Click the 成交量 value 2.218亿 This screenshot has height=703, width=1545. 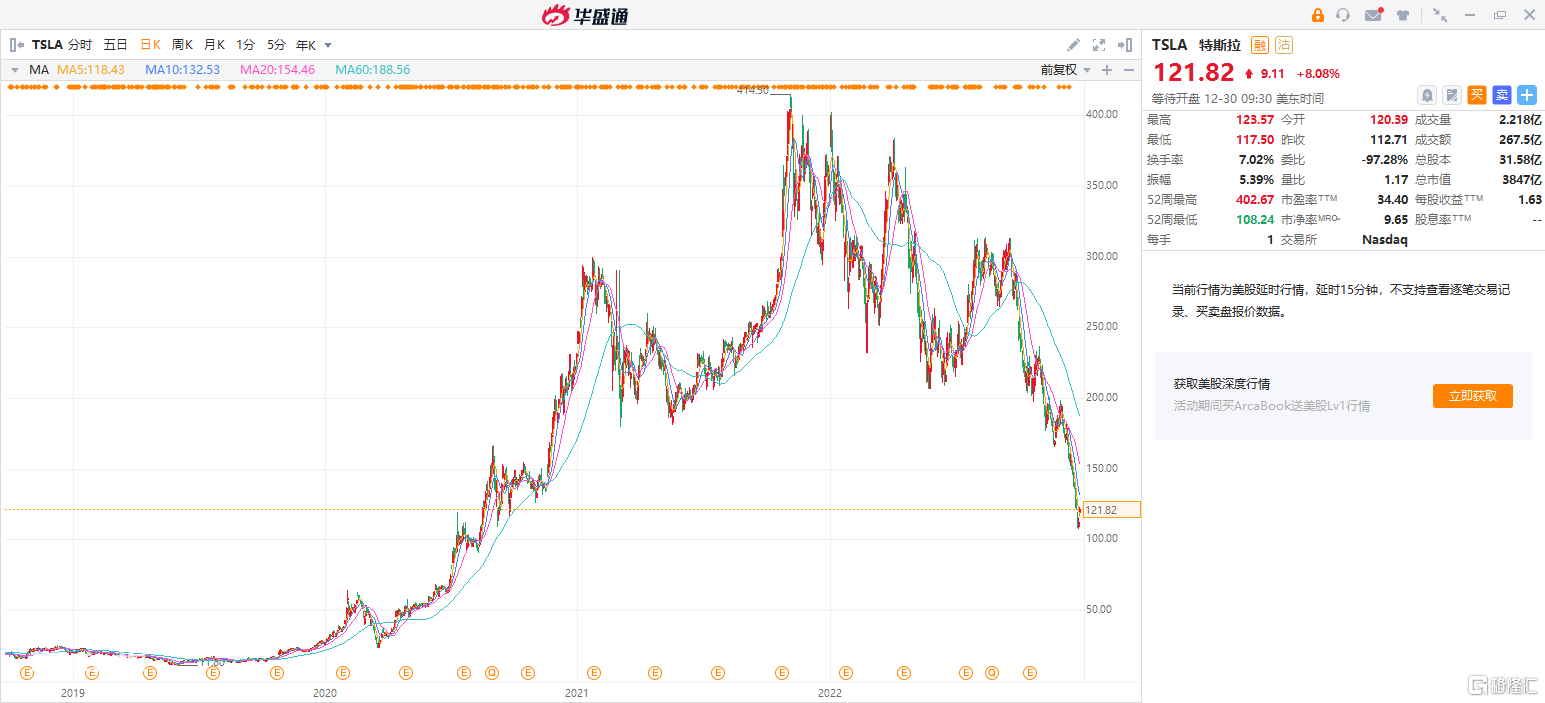tap(1521, 120)
